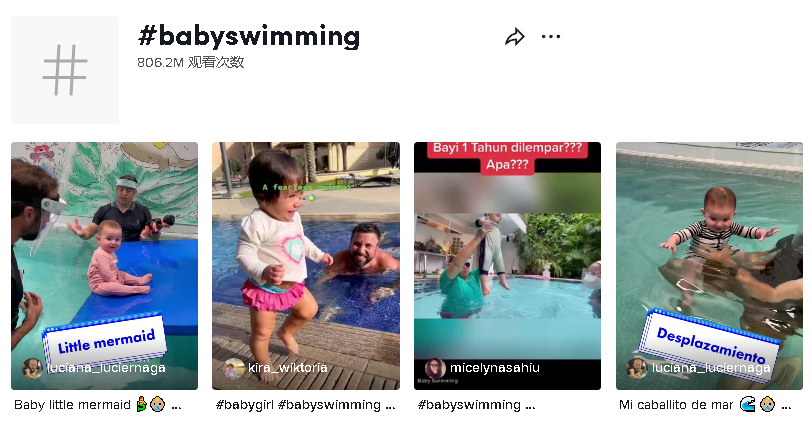The image size is (812, 421).
Task: Click micelynasahiu profile avatar
Action: click(x=435, y=368)
